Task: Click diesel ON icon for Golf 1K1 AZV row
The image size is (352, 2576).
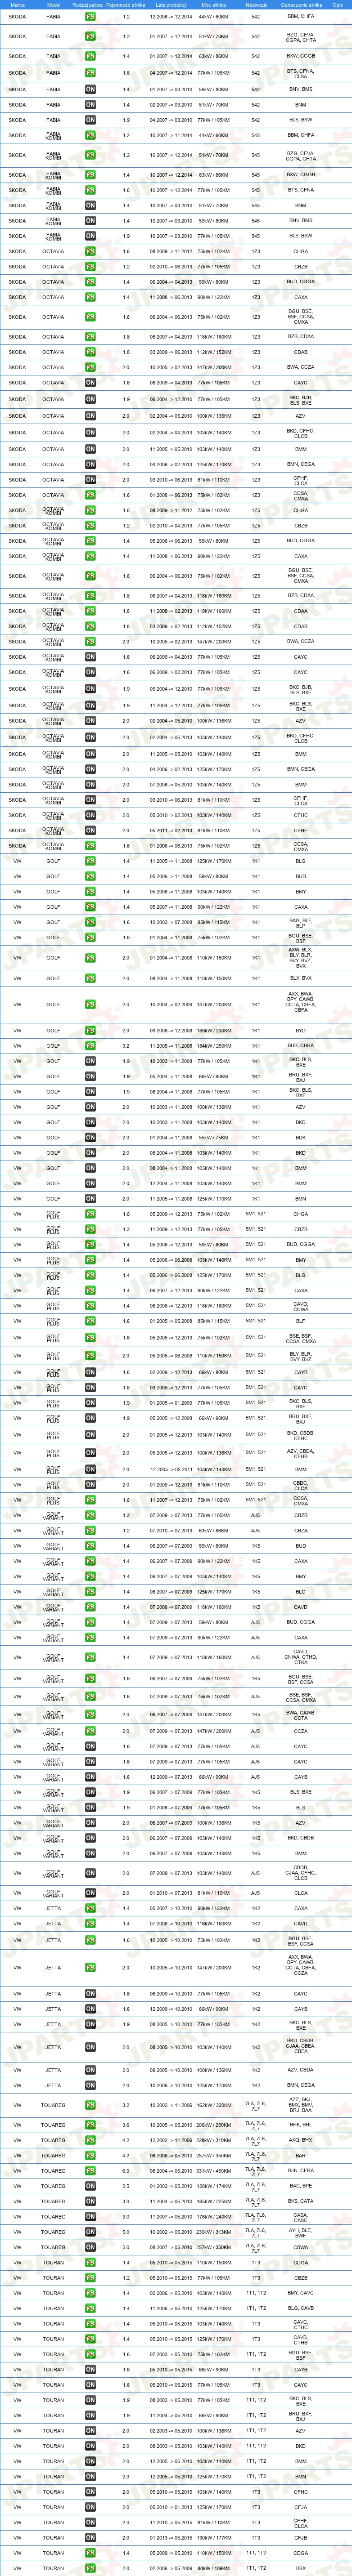Action: (x=90, y=1107)
